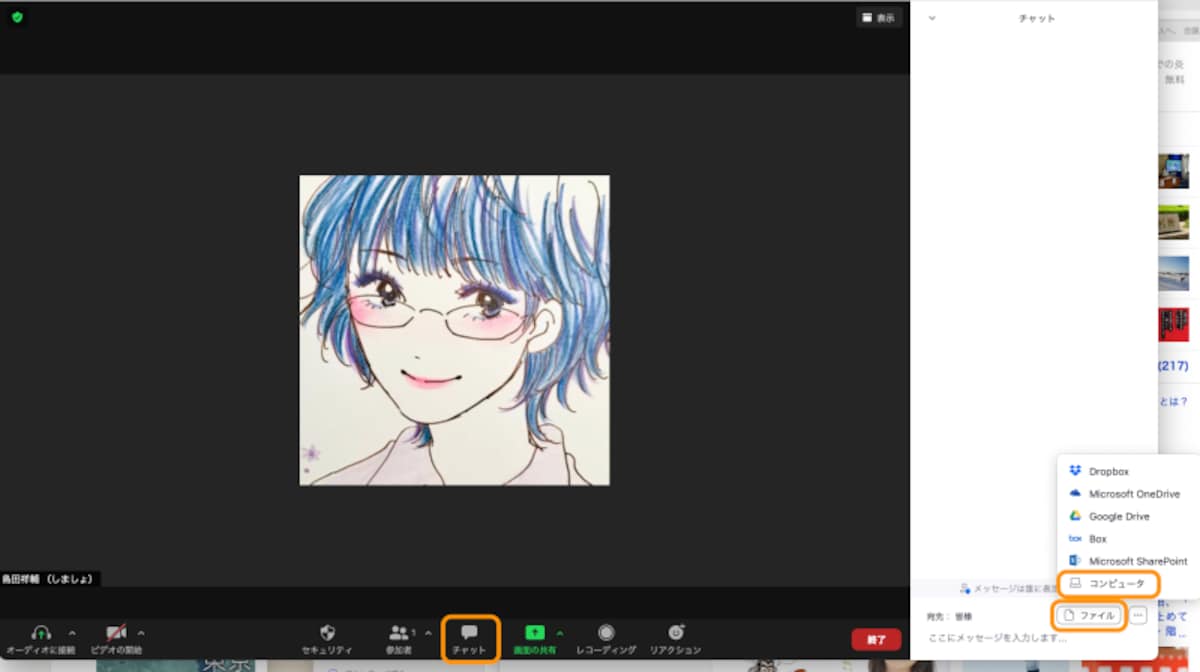This screenshot has width=1200, height=672.
Task: Open Security (セキュリティ) shield icon
Action: point(327,632)
